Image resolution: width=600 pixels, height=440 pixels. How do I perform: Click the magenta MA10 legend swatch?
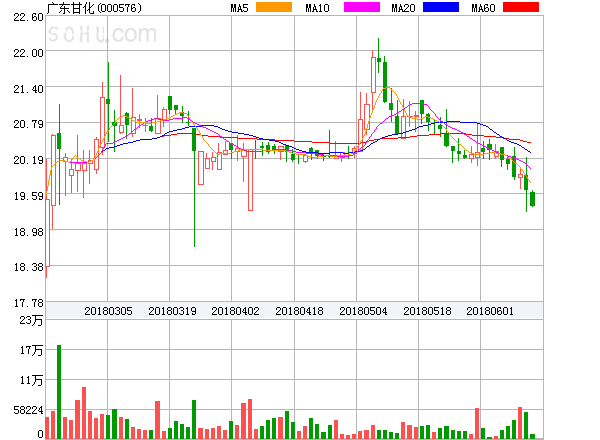click(362, 7)
